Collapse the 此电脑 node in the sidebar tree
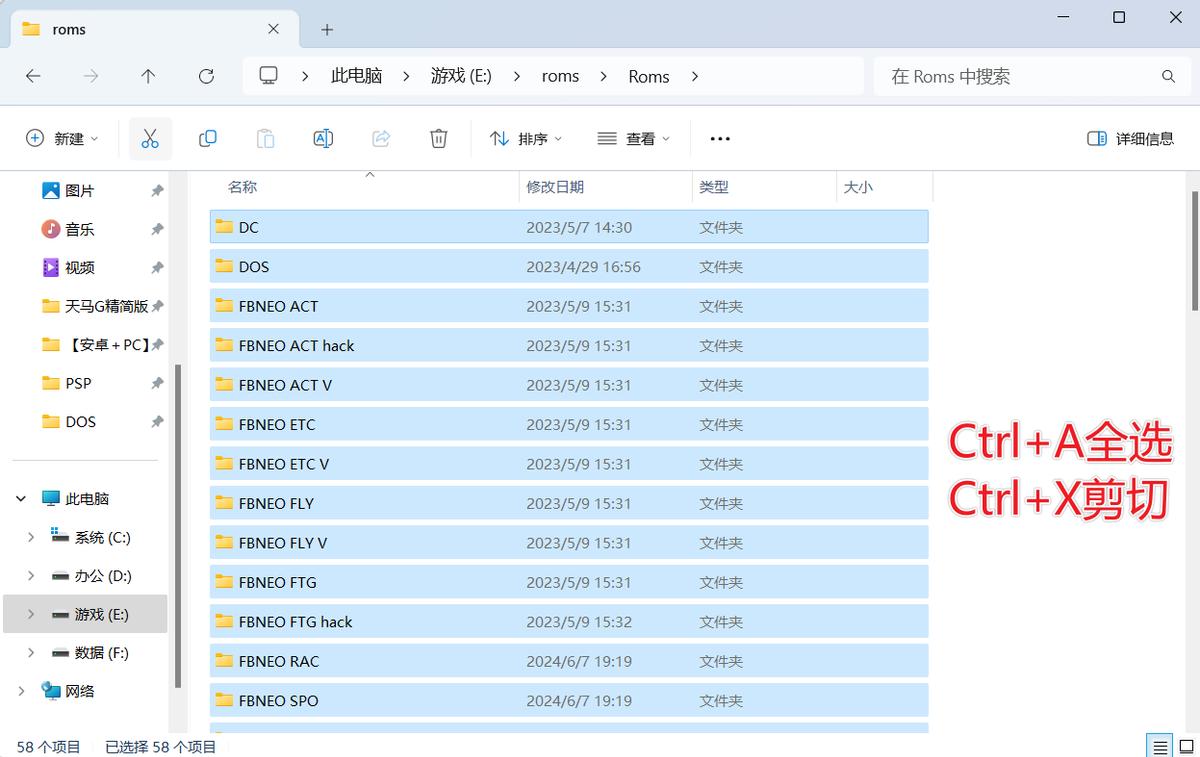Image resolution: width=1200 pixels, height=757 pixels. point(22,498)
